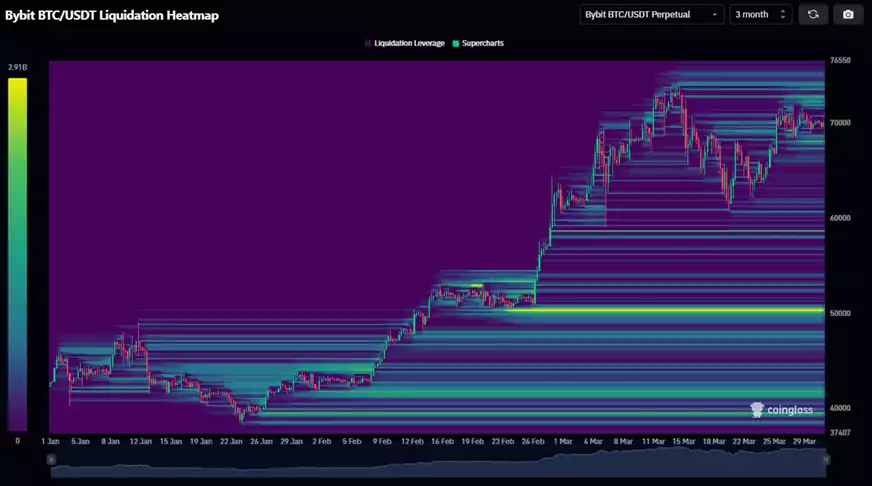Toggle the Supercharts legend item

click(478, 43)
